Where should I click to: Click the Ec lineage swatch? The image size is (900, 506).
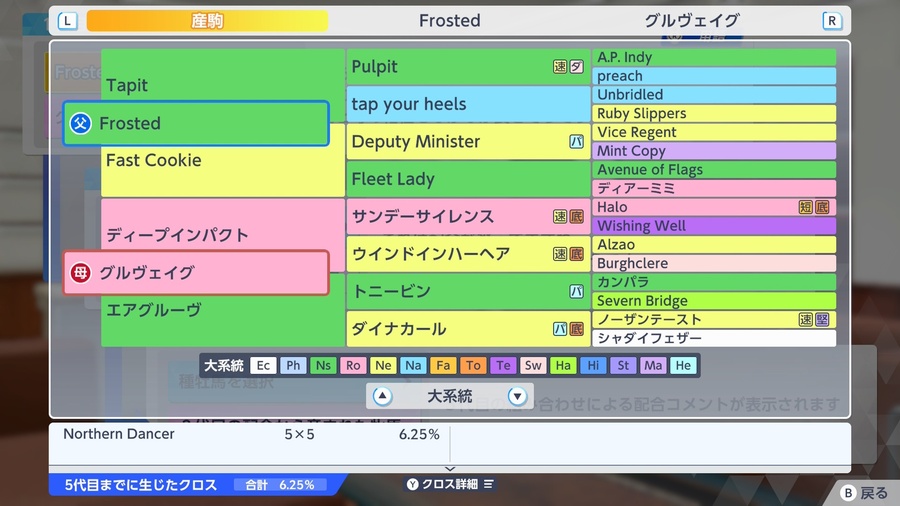click(263, 365)
